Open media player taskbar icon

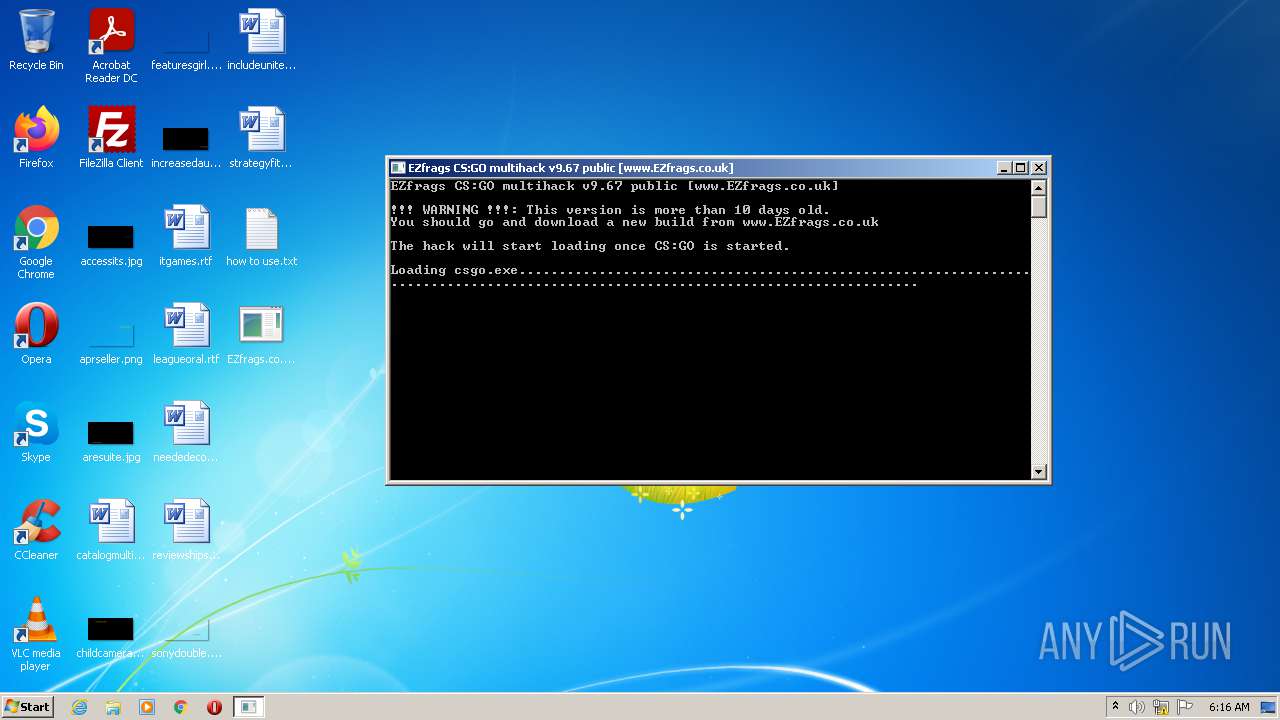(x=147, y=707)
